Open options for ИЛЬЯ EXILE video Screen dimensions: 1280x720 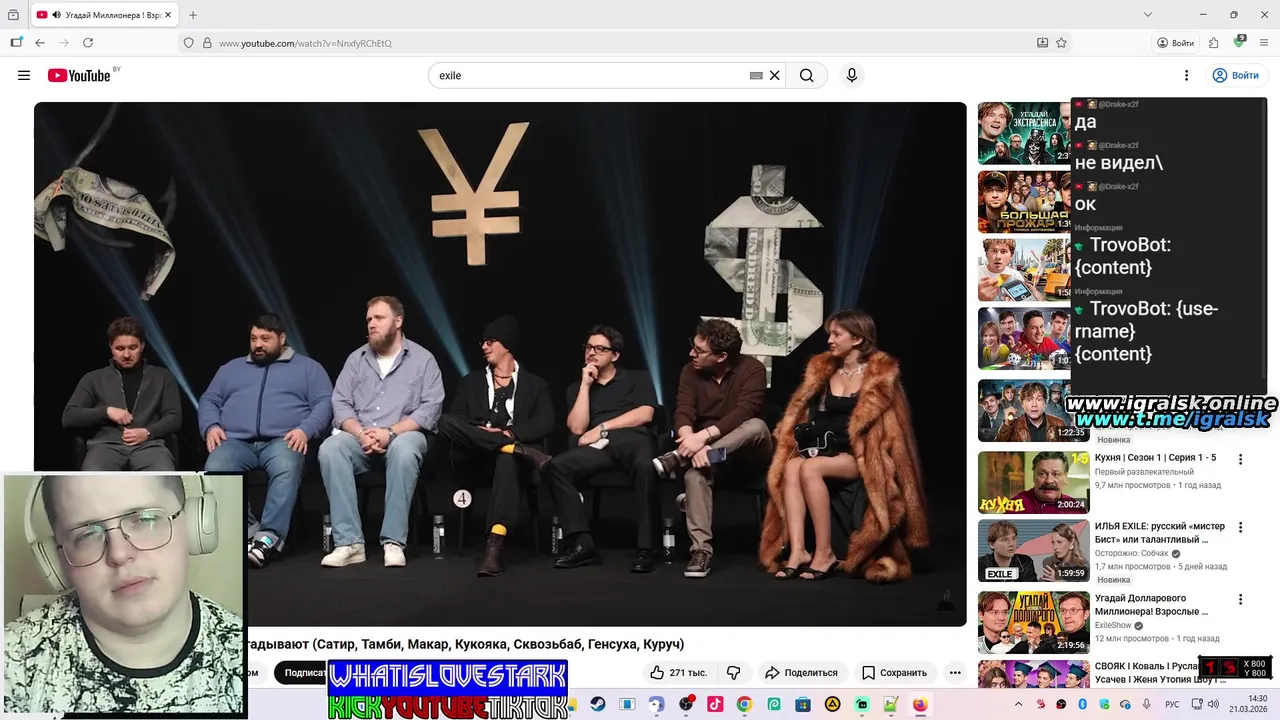[1240, 528]
